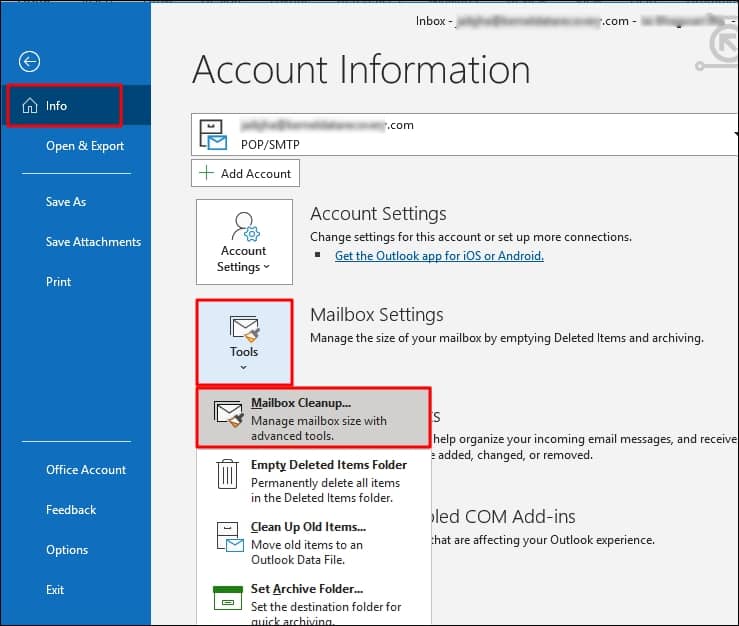Open Office Account page

[86, 470]
